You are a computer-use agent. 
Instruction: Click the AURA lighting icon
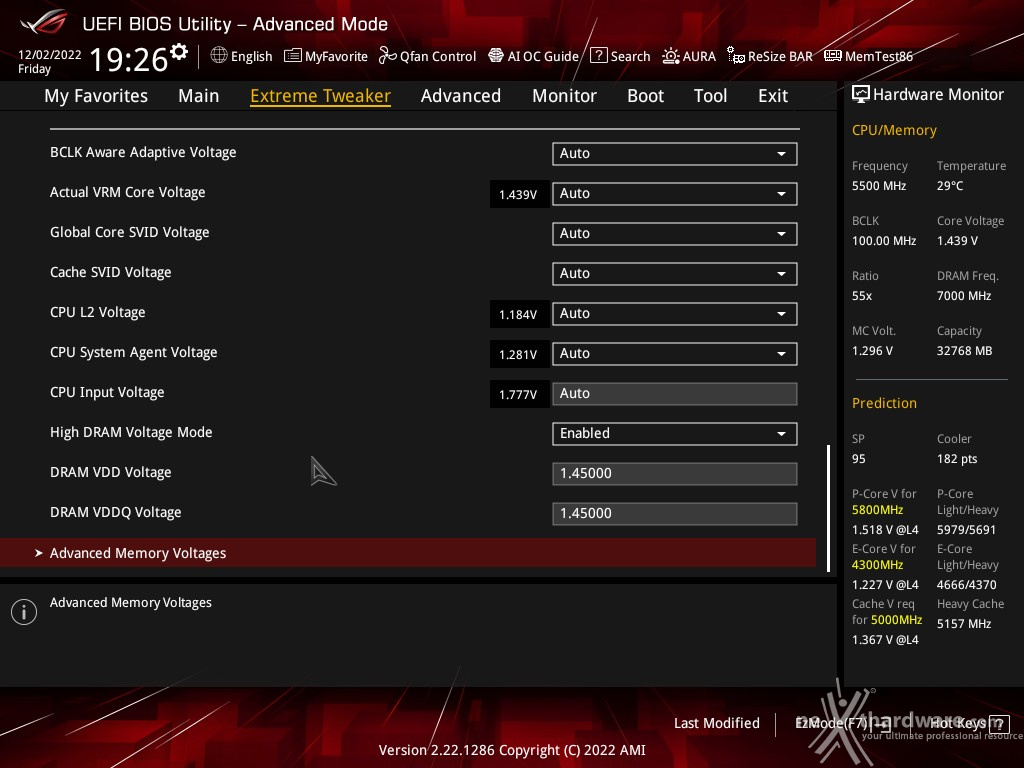(671, 56)
